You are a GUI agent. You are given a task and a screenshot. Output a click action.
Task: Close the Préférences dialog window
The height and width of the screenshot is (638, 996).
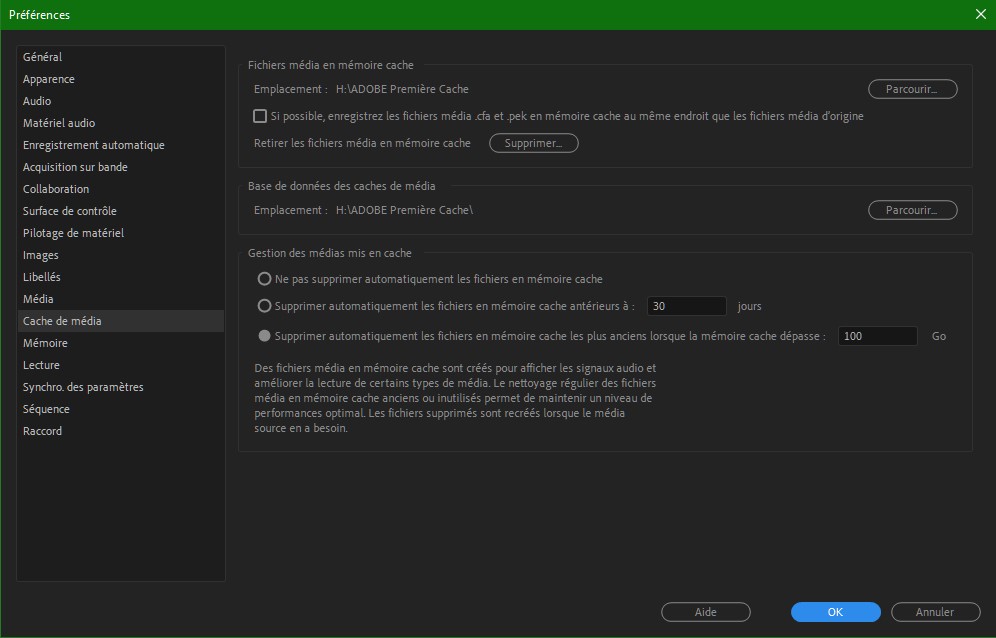pos(979,14)
